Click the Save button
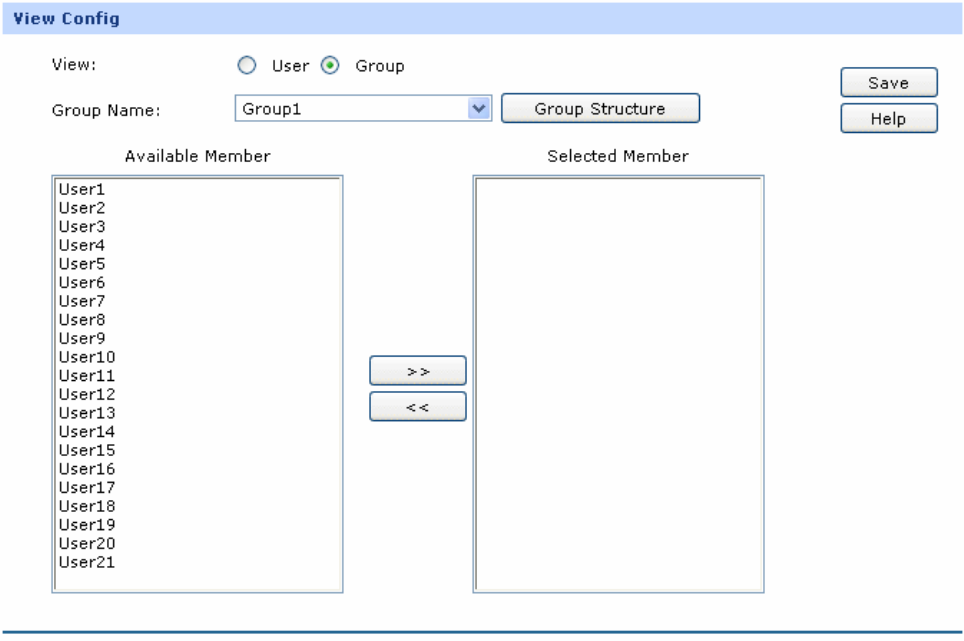This screenshot has height=641, width=964. (888, 83)
